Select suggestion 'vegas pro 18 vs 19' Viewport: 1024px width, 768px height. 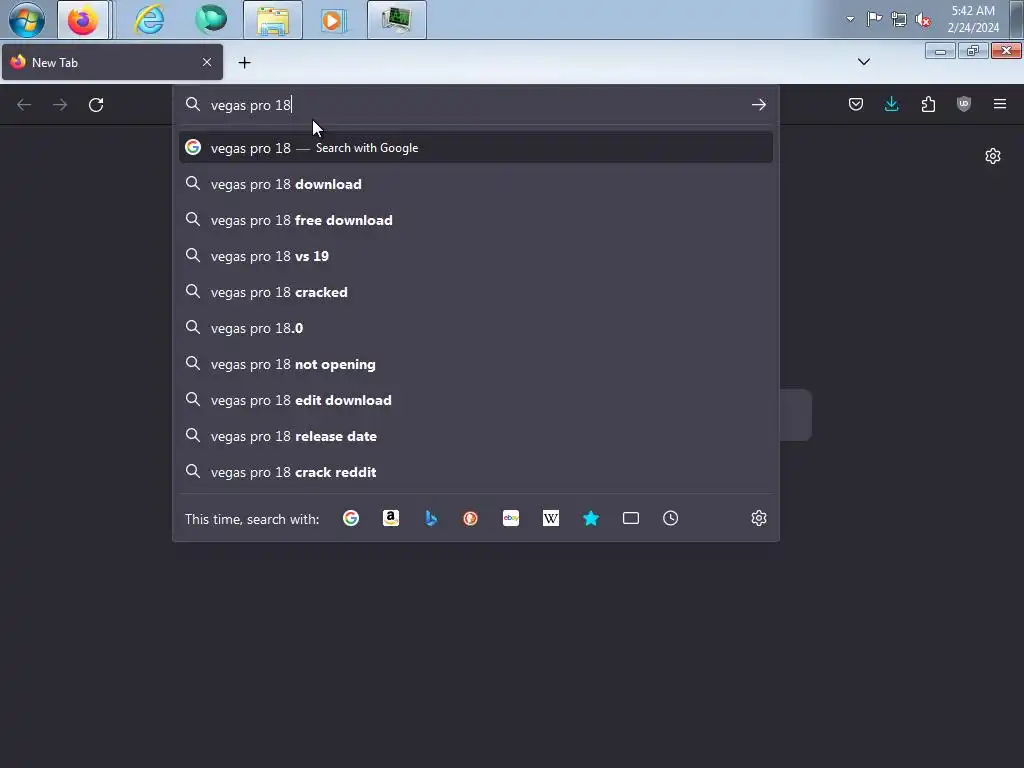pyautogui.click(x=475, y=256)
